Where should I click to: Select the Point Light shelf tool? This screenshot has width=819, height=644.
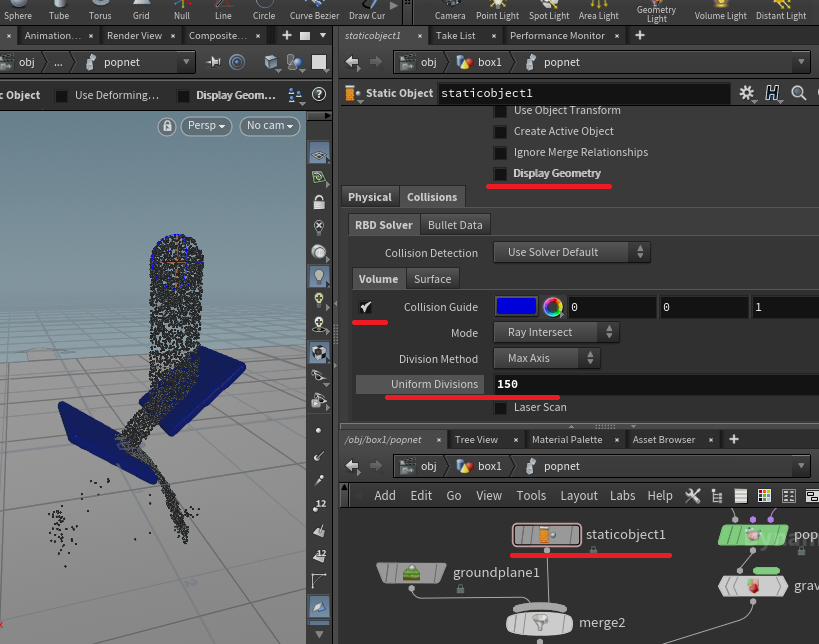497,10
